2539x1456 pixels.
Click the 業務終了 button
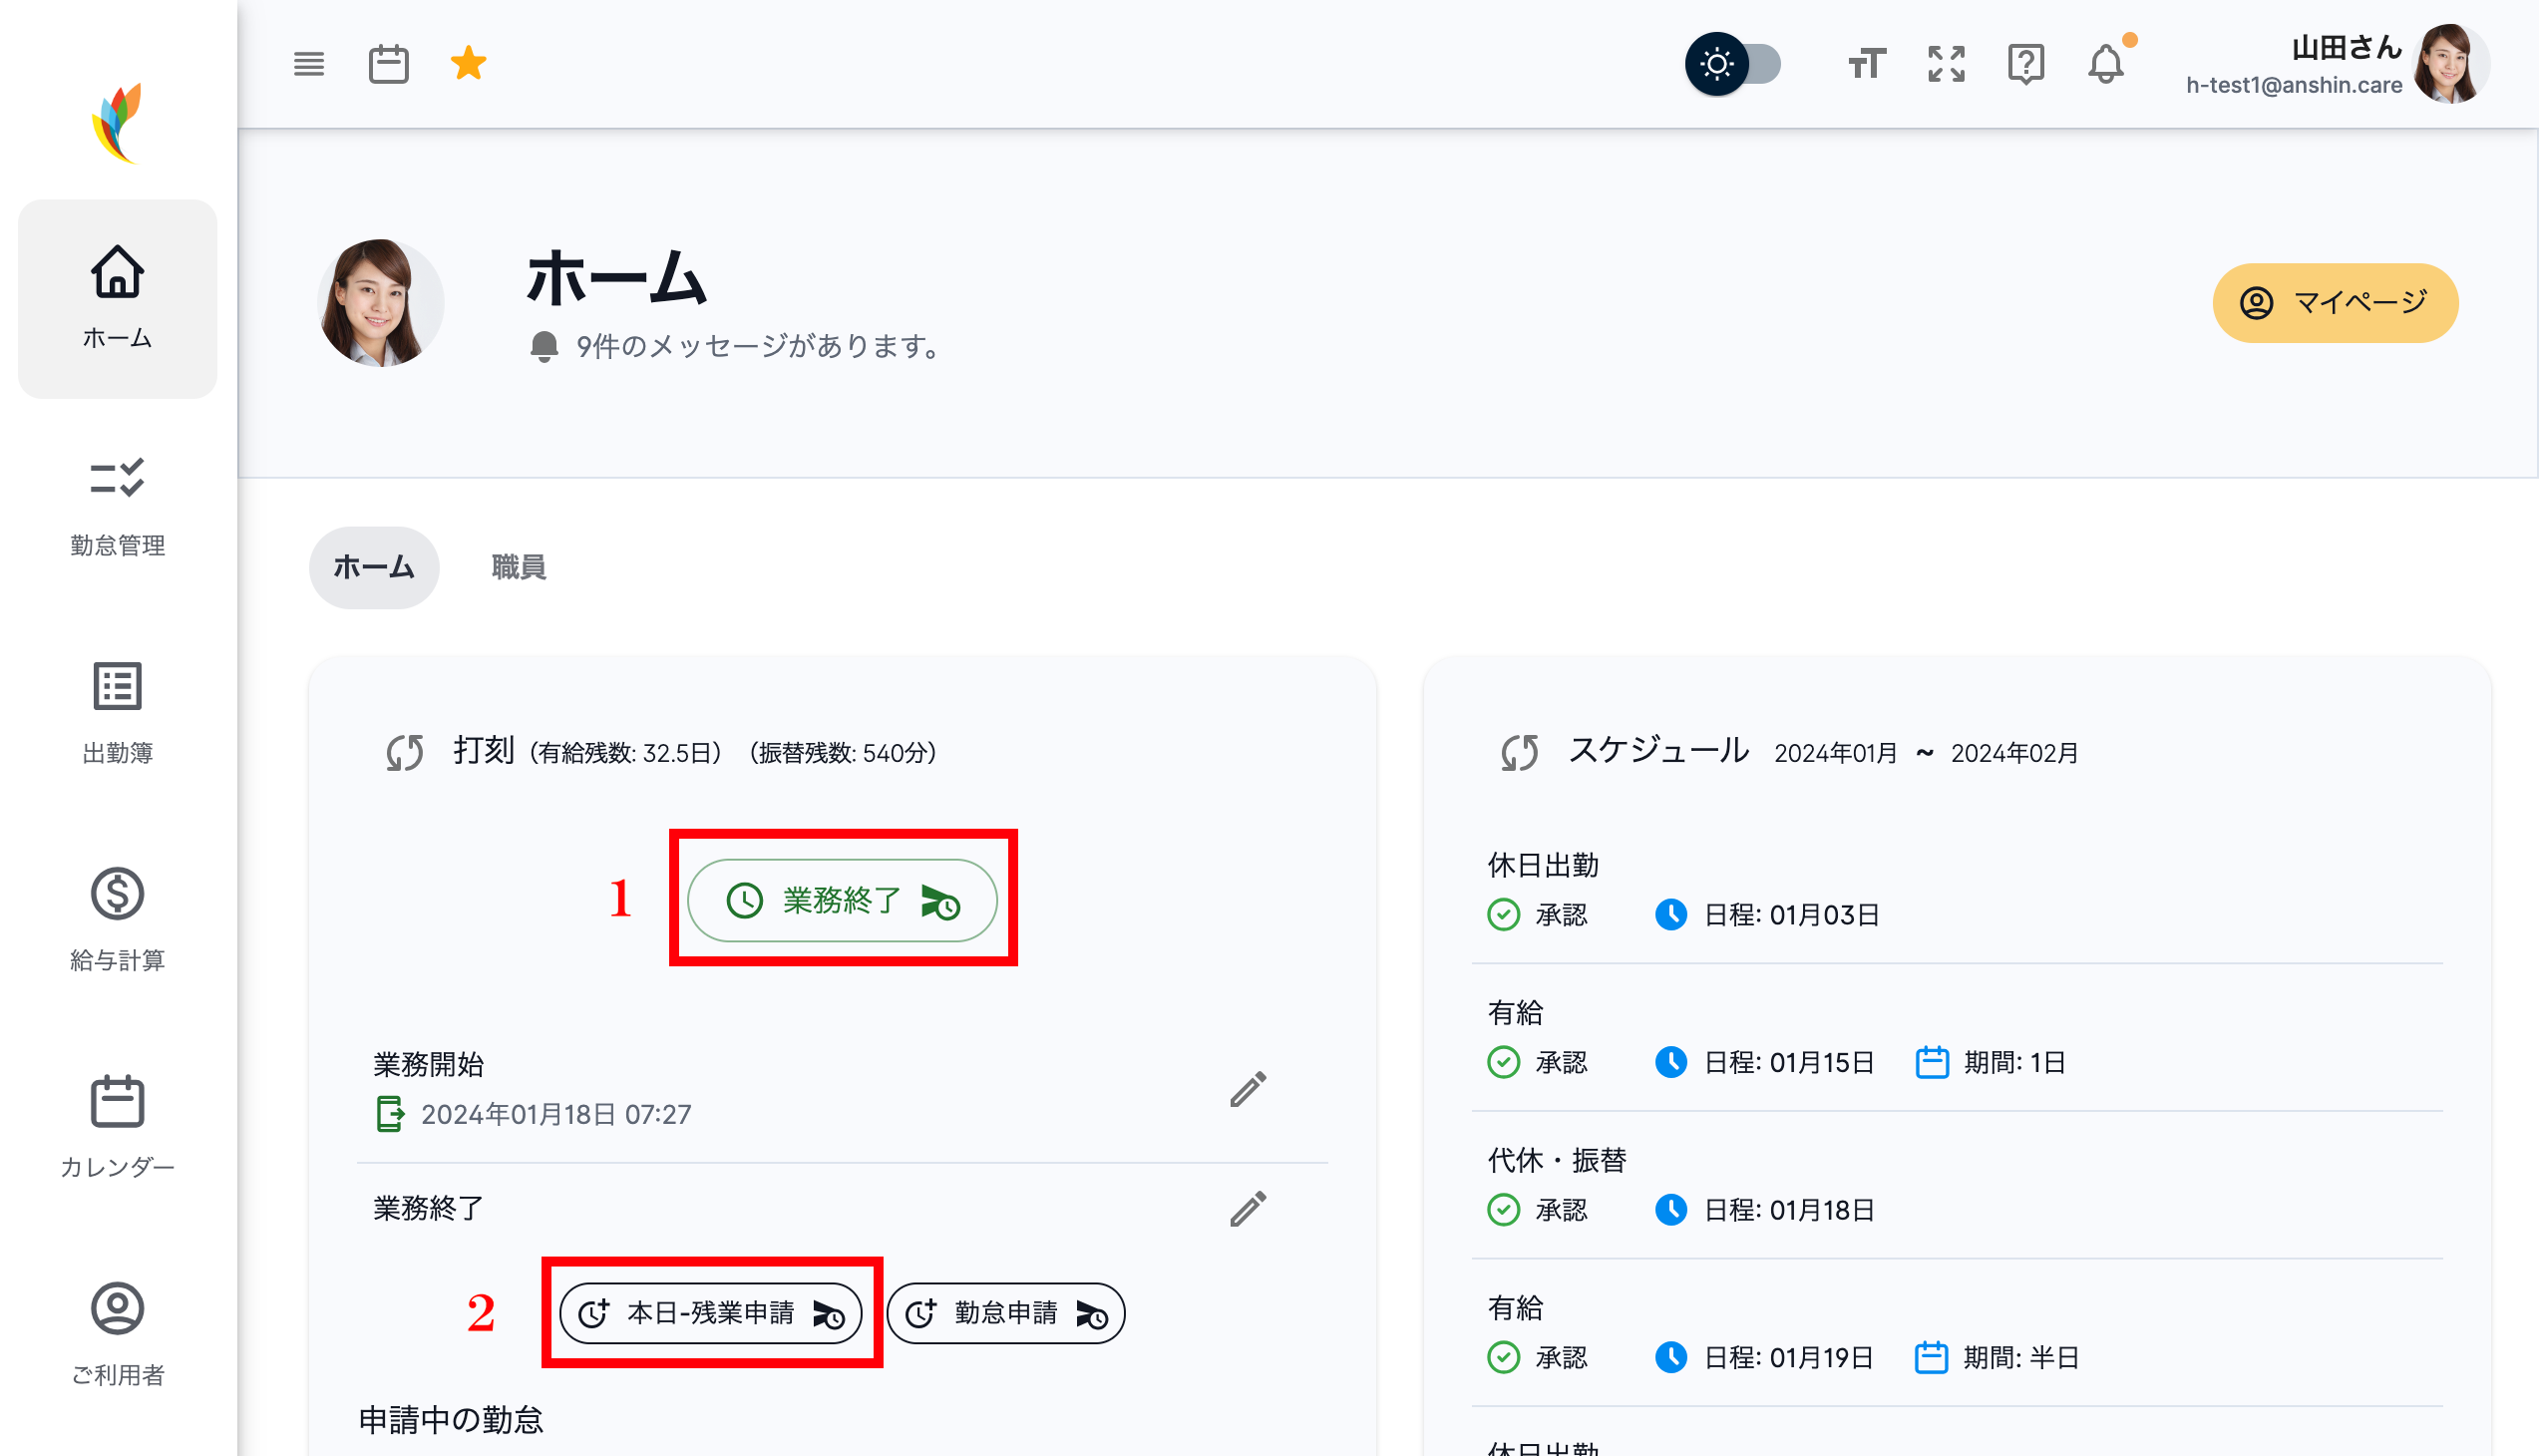tap(841, 899)
